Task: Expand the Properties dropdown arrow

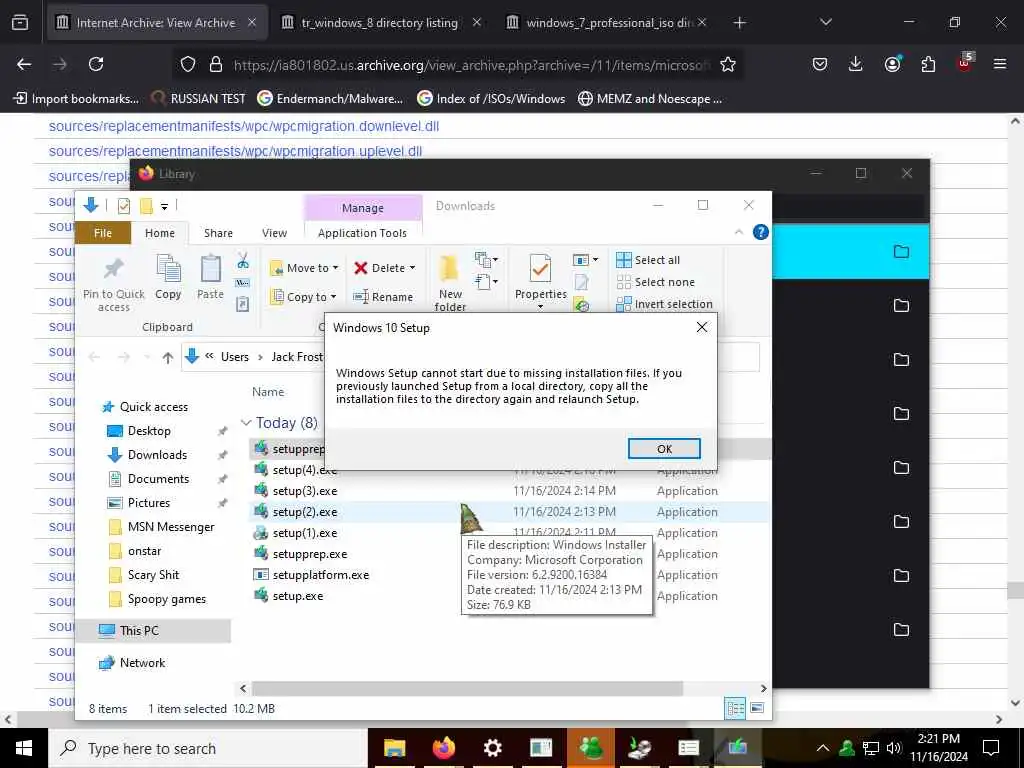Action: coord(540,306)
